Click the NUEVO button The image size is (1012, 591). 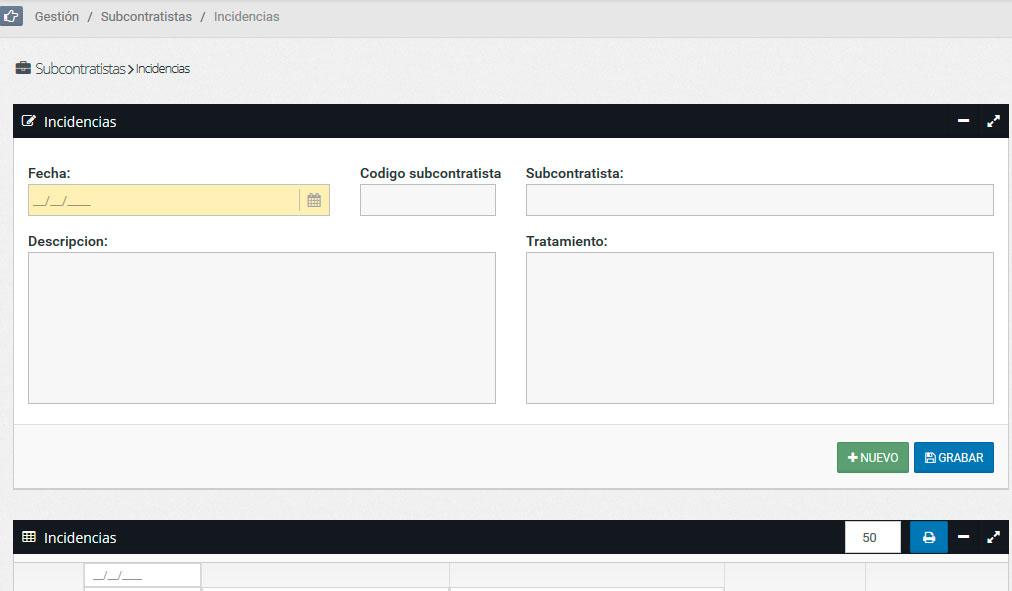click(x=873, y=457)
